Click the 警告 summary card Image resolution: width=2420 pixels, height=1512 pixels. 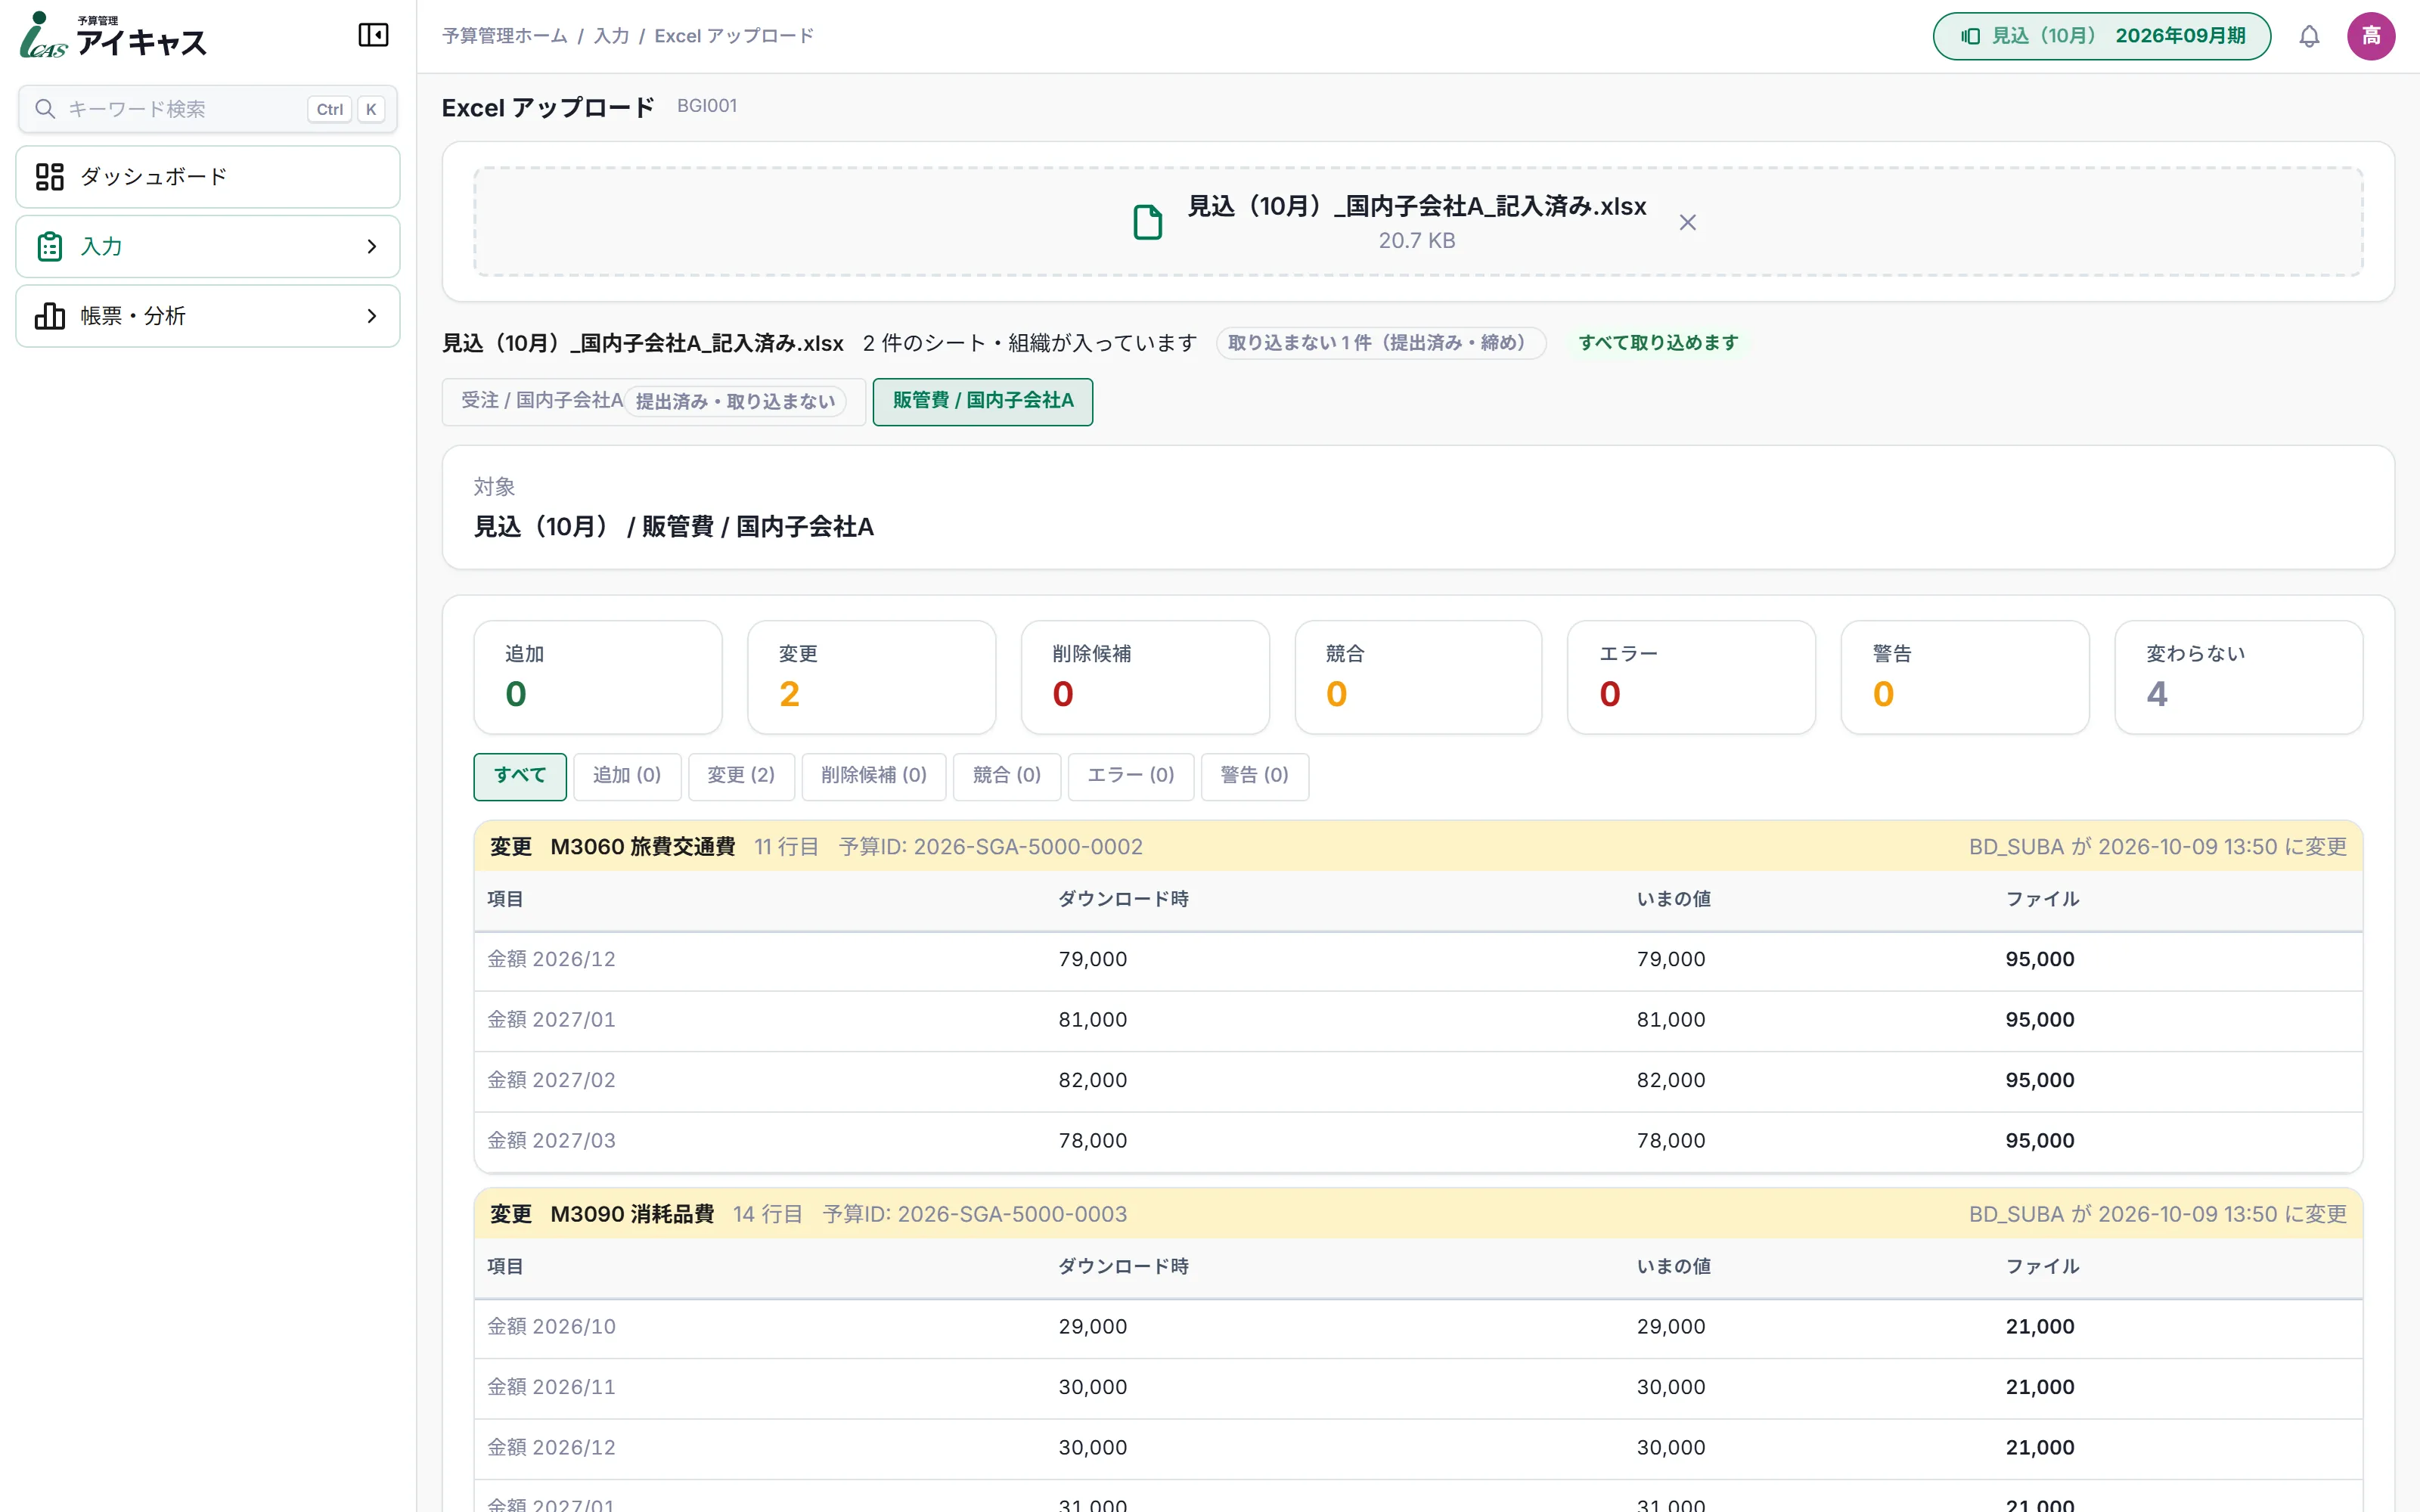1965,678
